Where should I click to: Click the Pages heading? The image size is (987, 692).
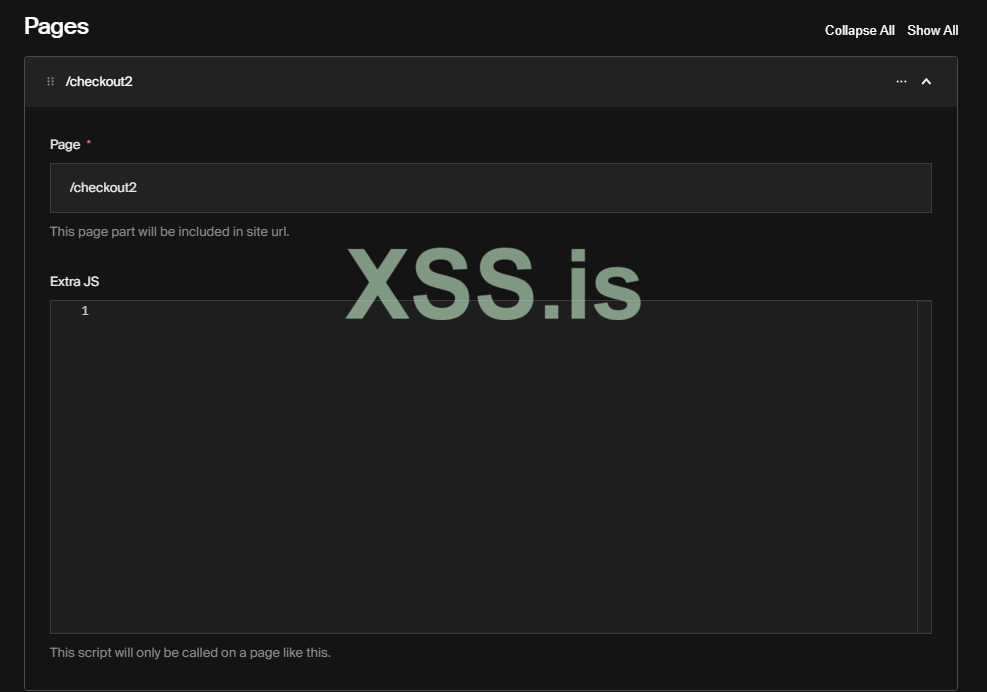coord(56,26)
